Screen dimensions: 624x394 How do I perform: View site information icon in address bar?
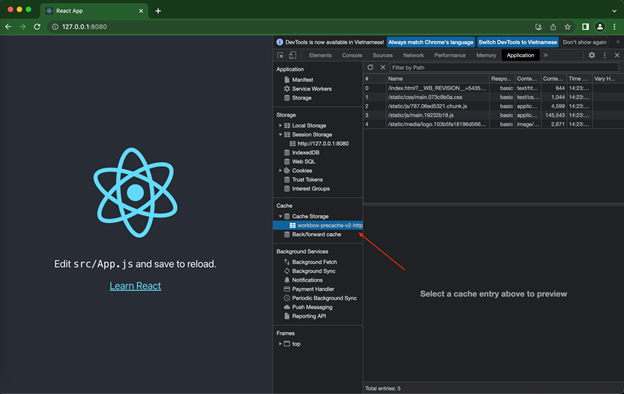click(55, 27)
